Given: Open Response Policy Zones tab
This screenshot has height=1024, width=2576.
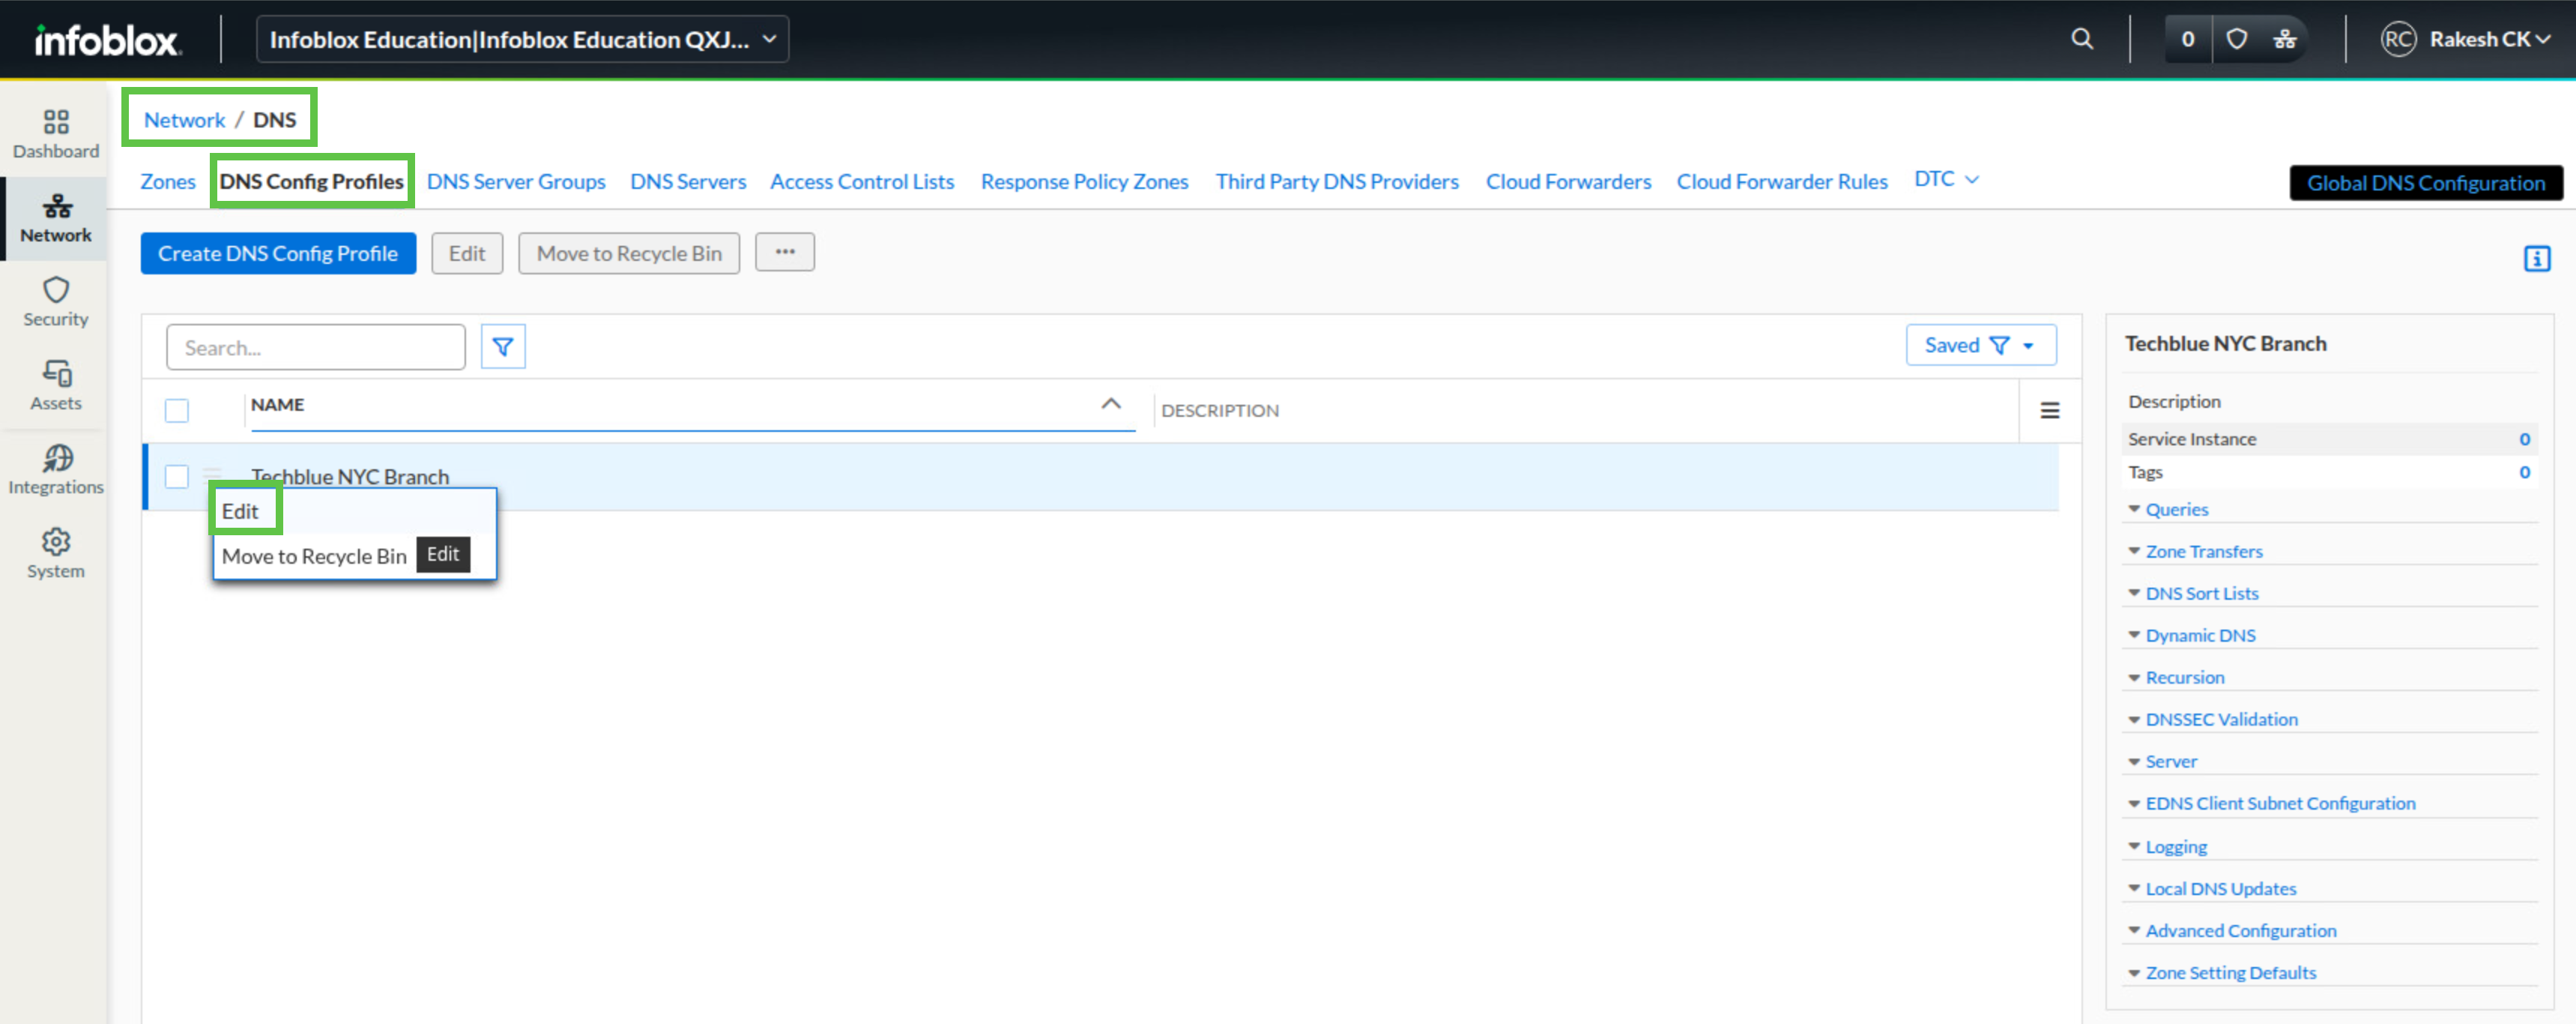Looking at the screenshot, I should pyautogui.click(x=1084, y=181).
